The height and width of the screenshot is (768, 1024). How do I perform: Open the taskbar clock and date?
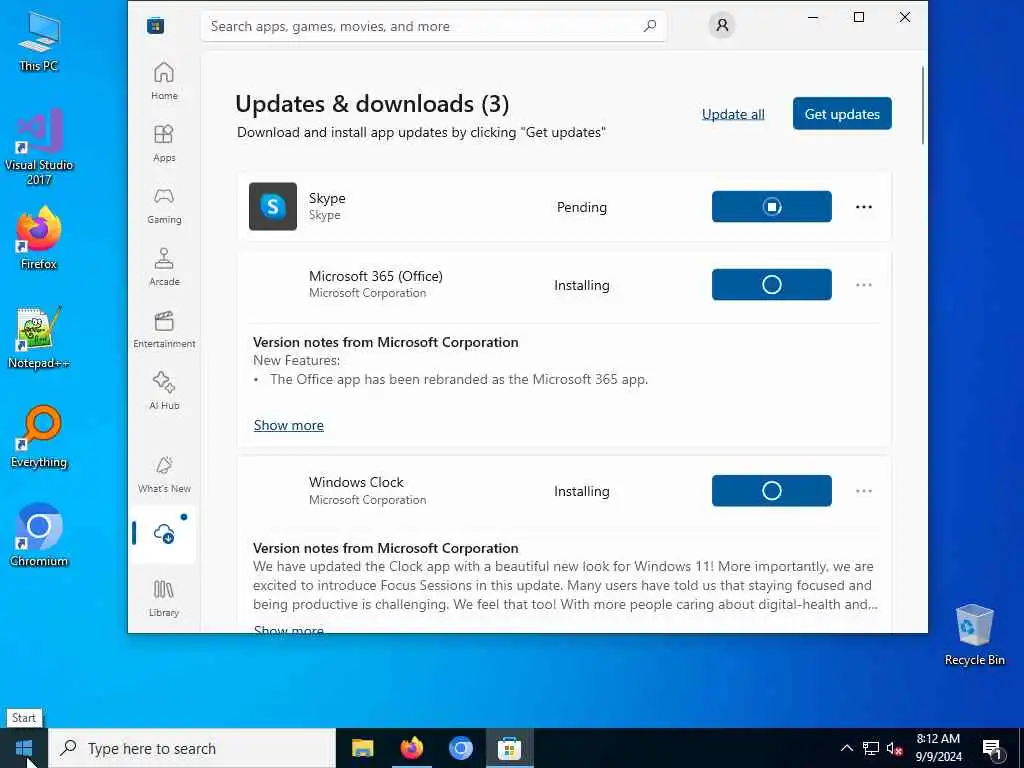pyautogui.click(x=938, y=748)
